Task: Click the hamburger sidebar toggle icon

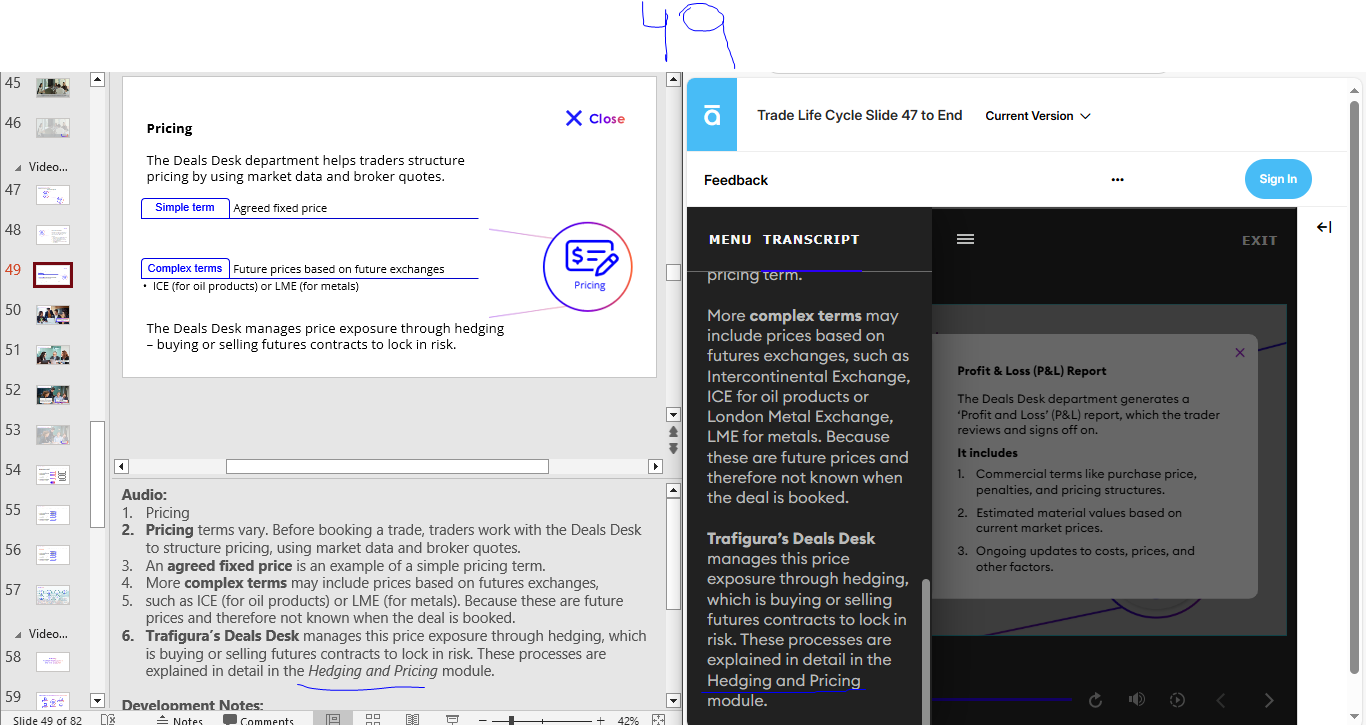Action: pyautogui.click(x=965, y=239)
